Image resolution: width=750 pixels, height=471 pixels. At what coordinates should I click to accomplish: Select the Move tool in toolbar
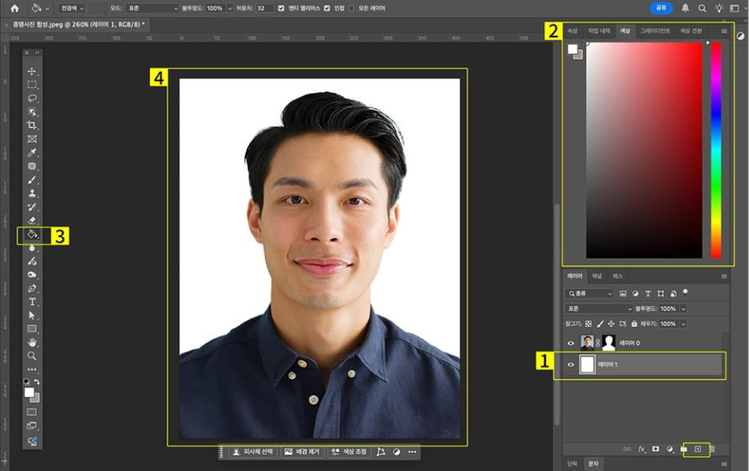click(32, 71)
